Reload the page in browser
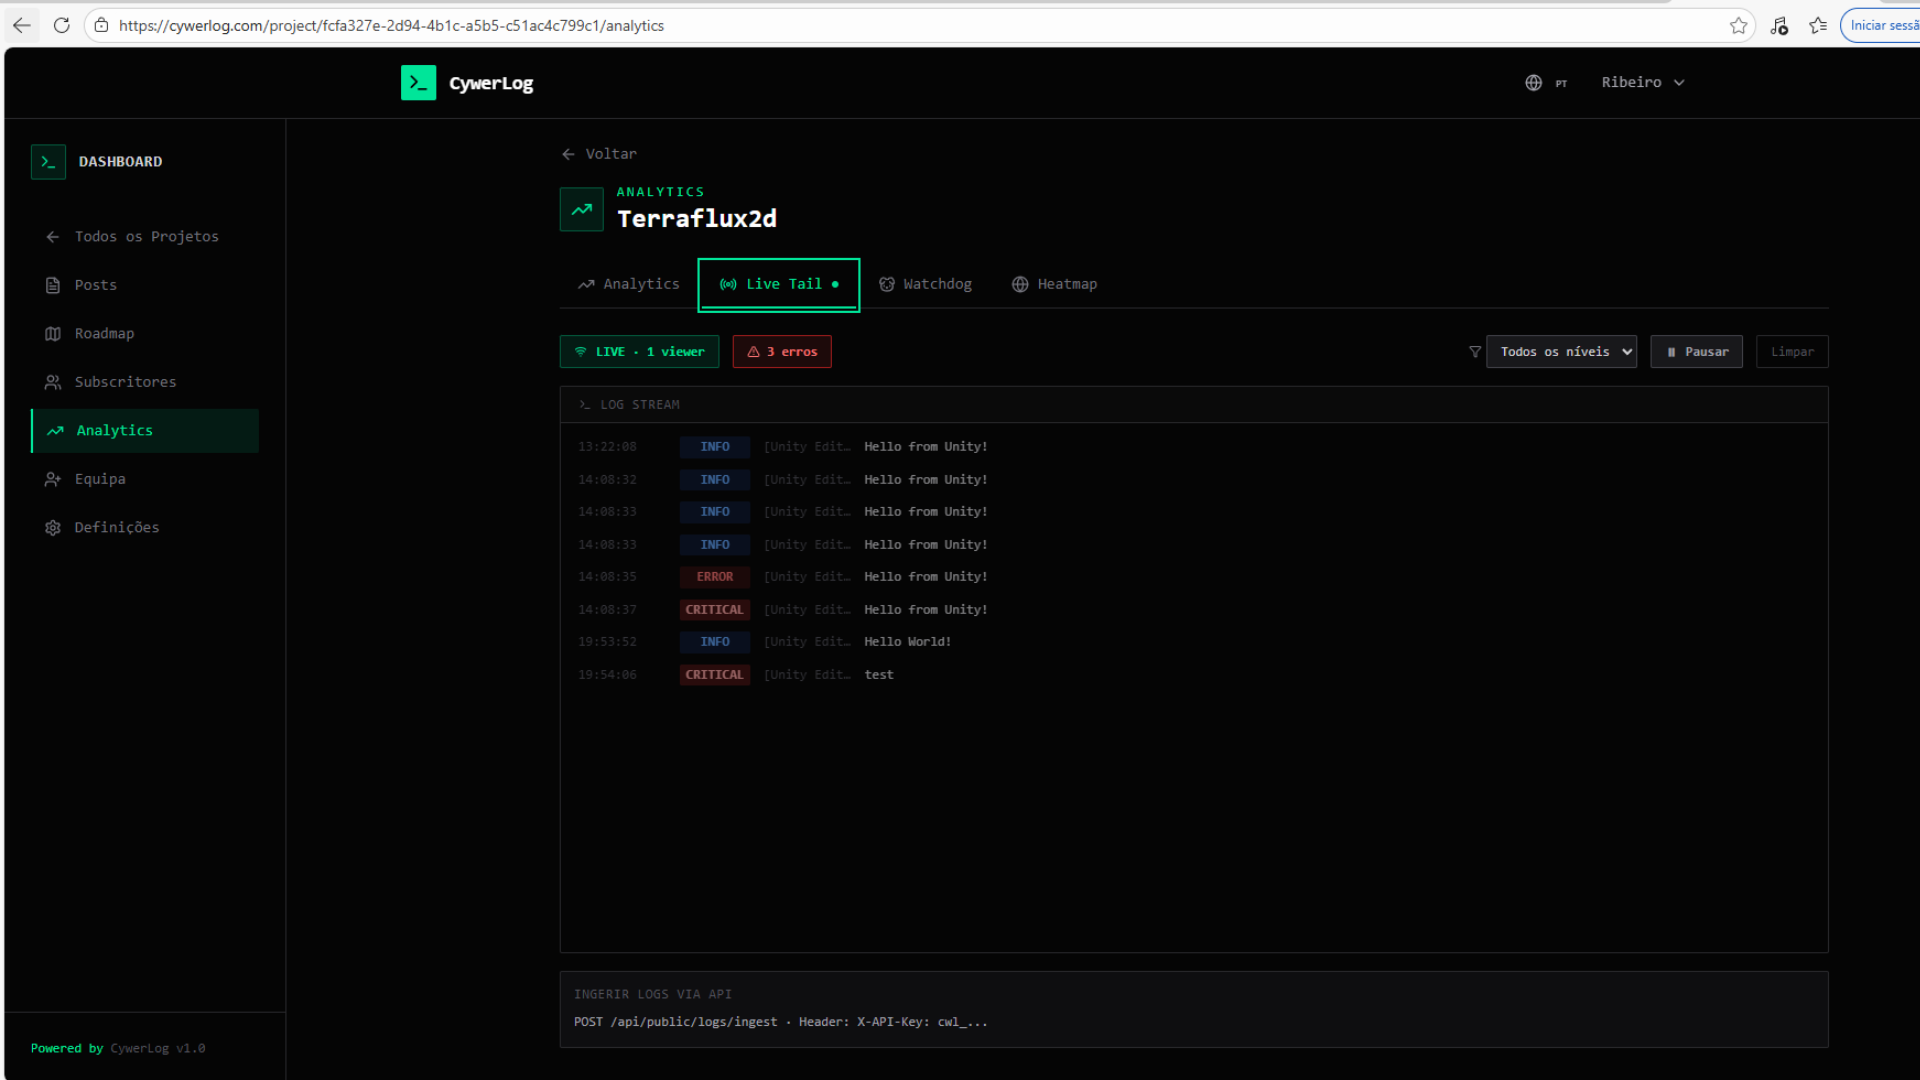Viewport: 1920px width, 1080px height. click(62, 26)
